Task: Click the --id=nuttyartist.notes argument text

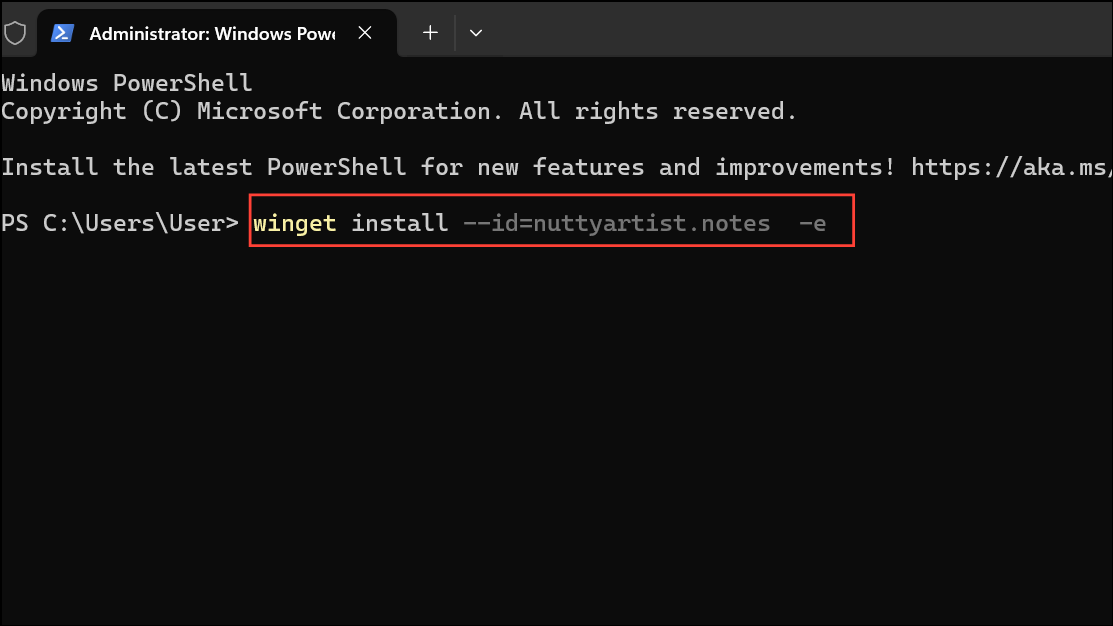Action: [616, 224]
